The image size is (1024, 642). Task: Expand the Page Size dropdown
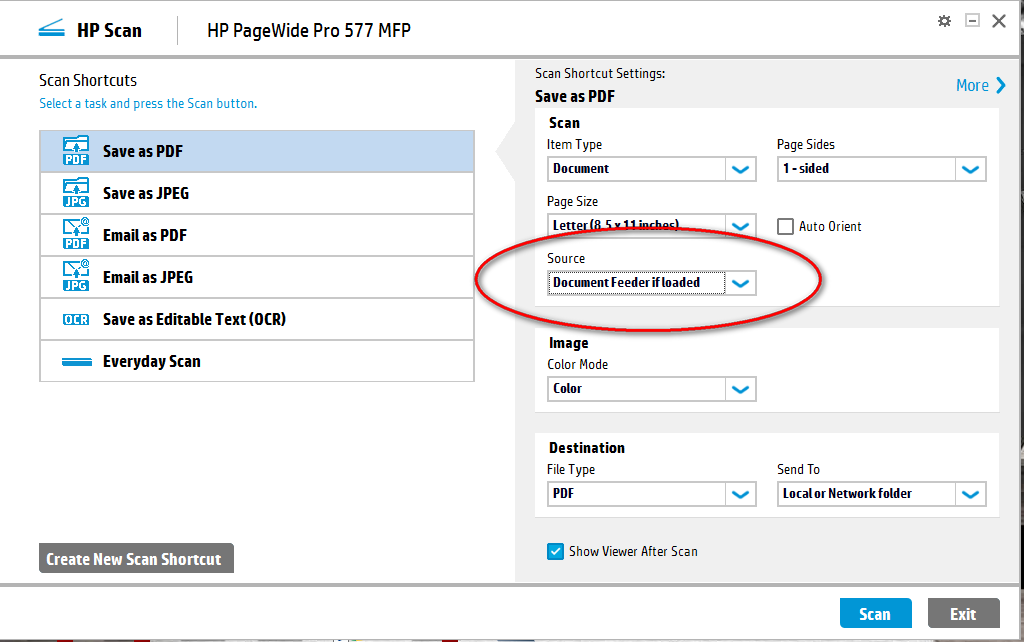click(x=741, y=226)
